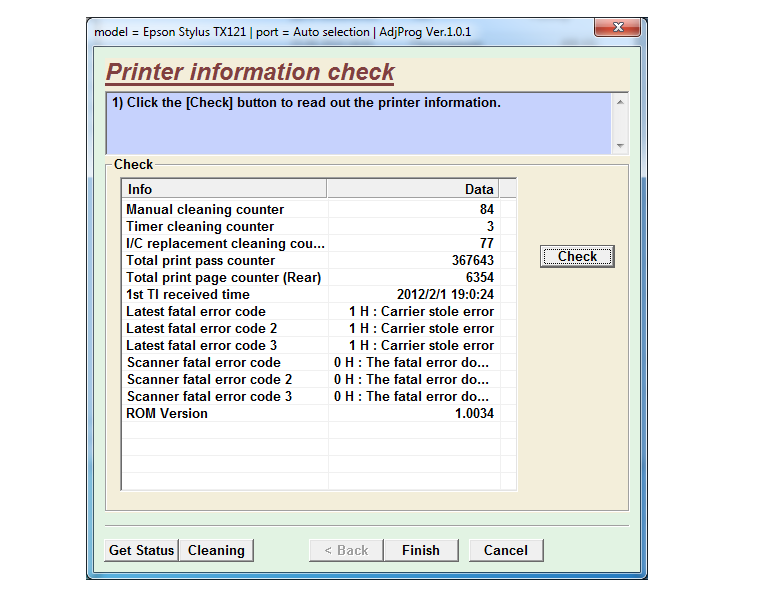Cancel the printer information check

[505, 550]
